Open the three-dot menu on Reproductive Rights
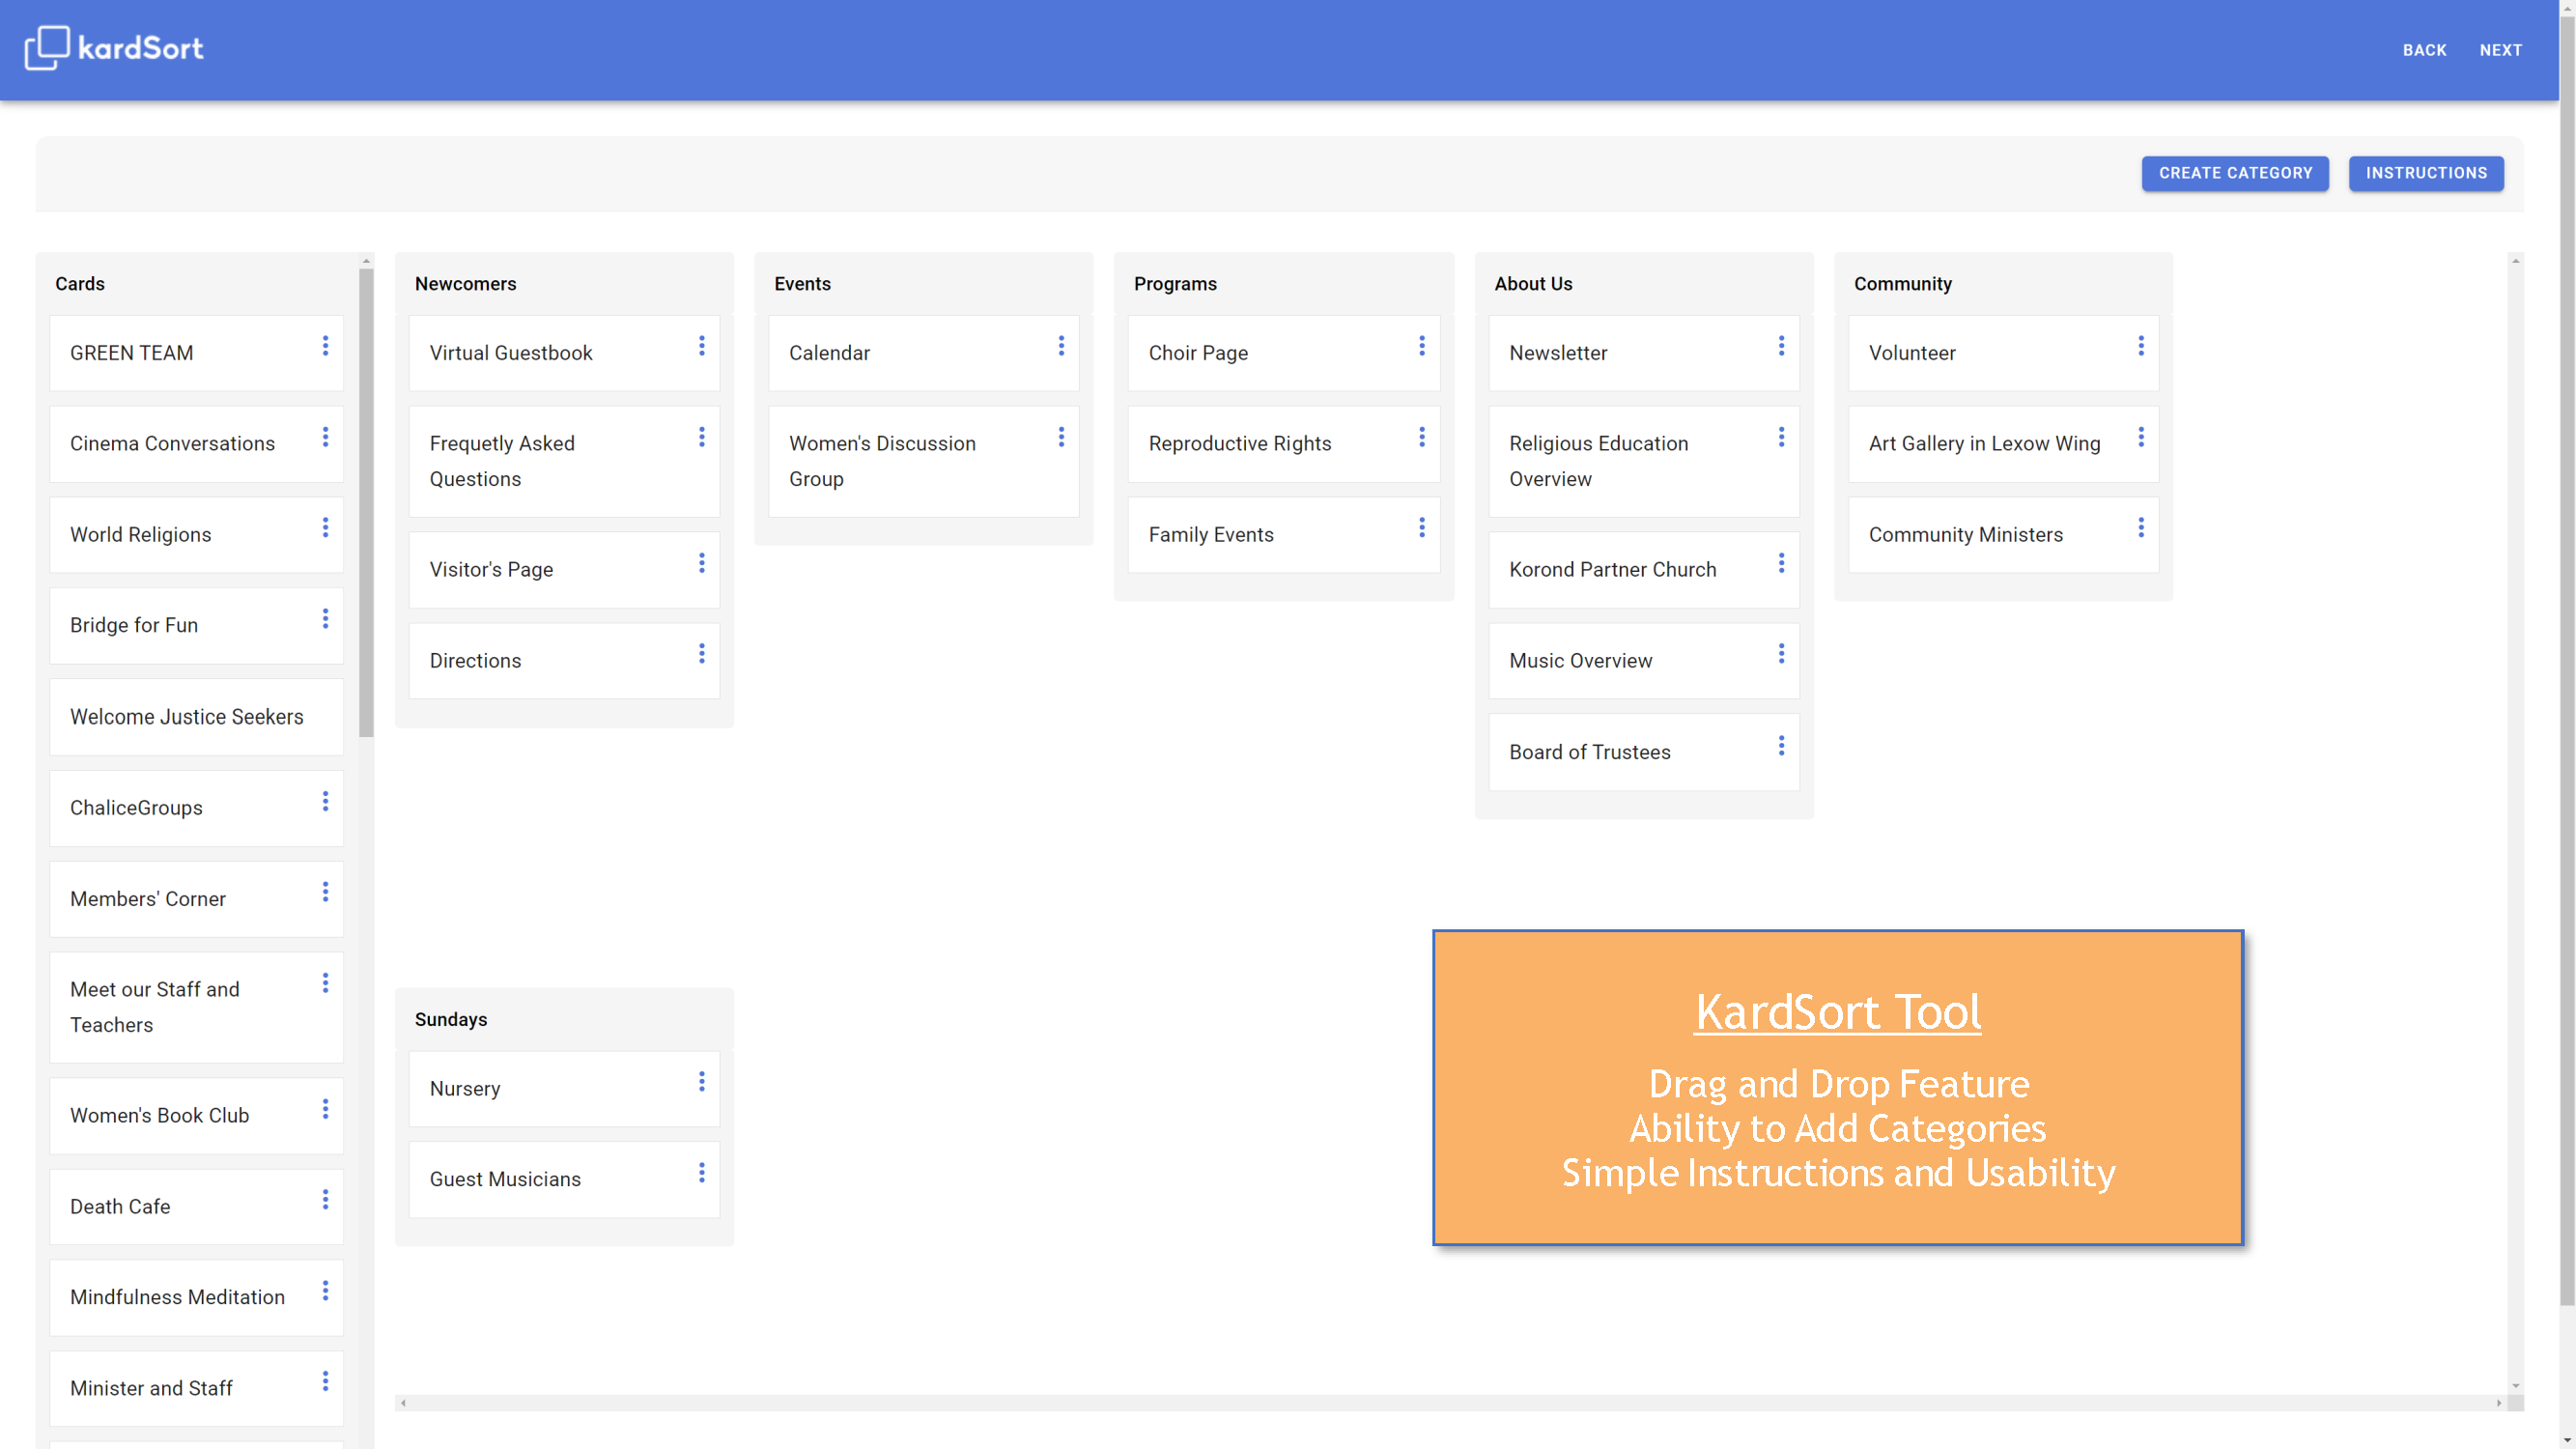 1422,437
